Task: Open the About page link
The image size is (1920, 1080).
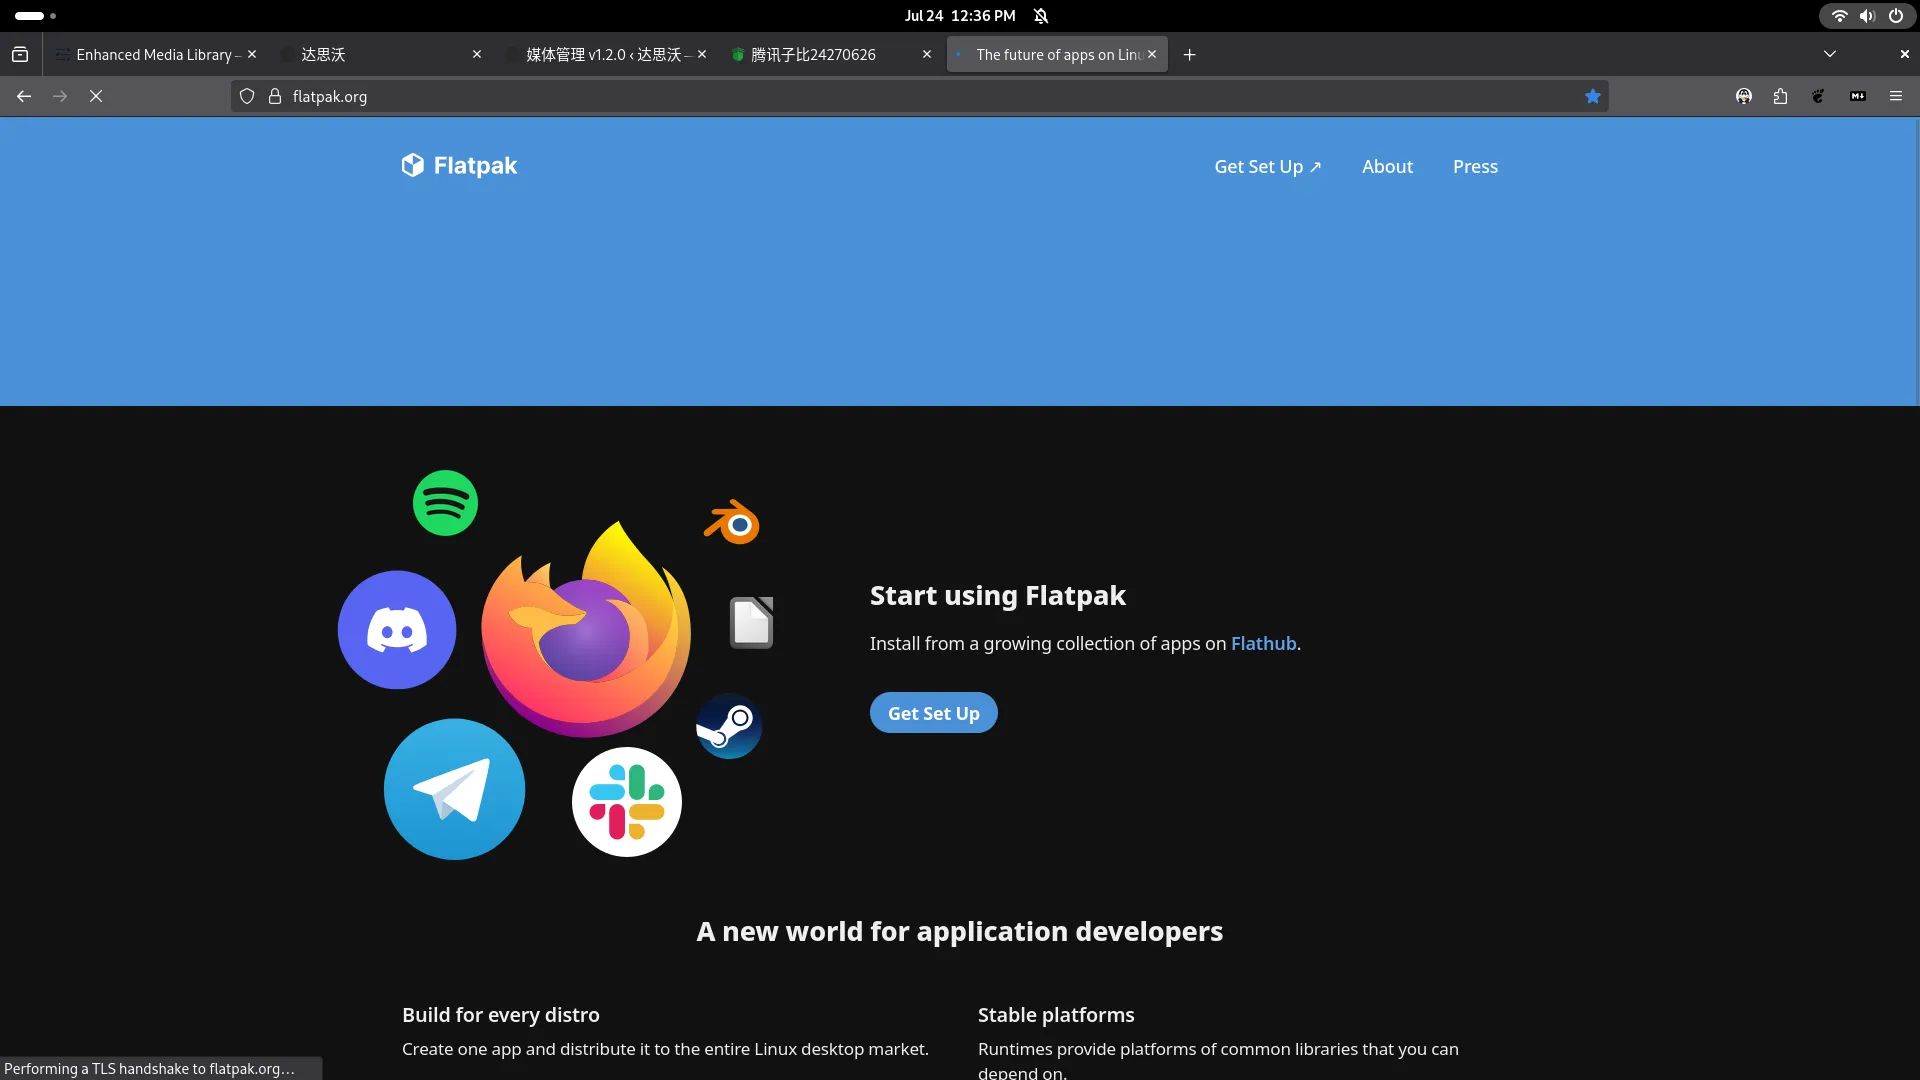Action: [x=1387, y=167]
